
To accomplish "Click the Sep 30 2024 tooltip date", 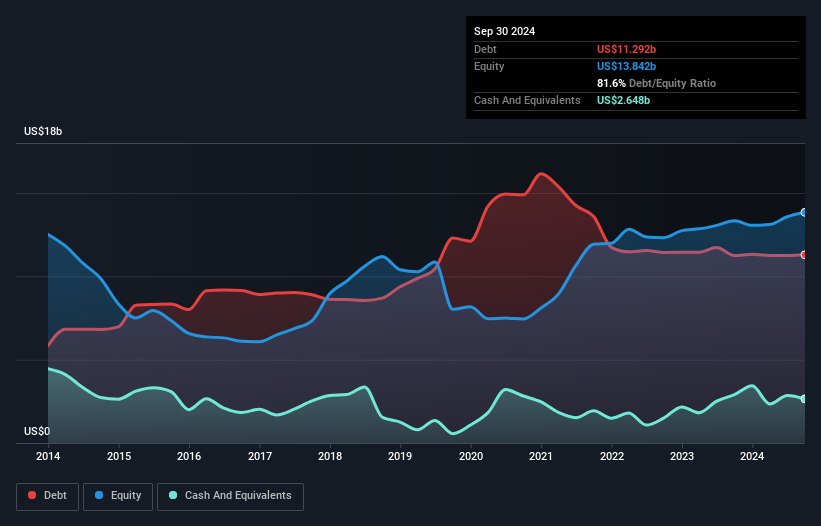I will pyautogui.click(x=504, y=31).
